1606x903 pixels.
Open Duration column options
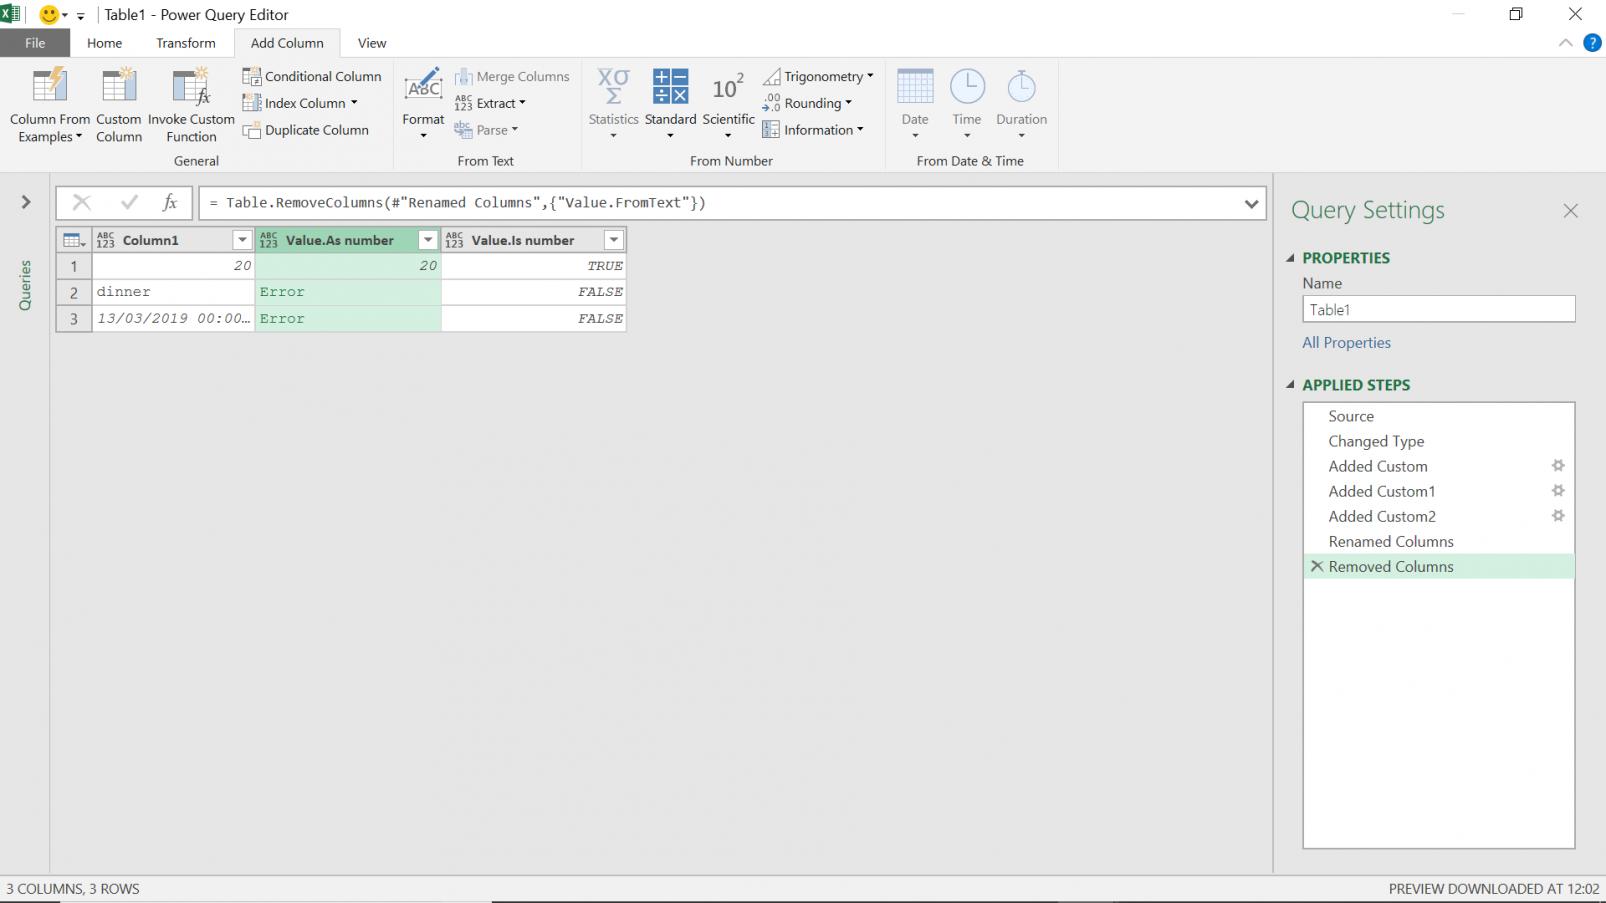coord(1021,105)
